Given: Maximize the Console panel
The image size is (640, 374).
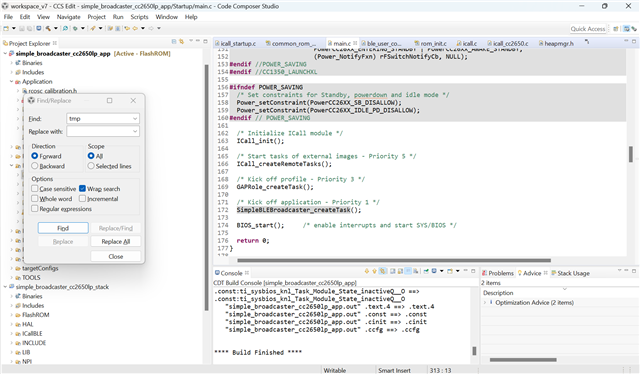Looking at the screenshot, I should click(x=473, y=271).
